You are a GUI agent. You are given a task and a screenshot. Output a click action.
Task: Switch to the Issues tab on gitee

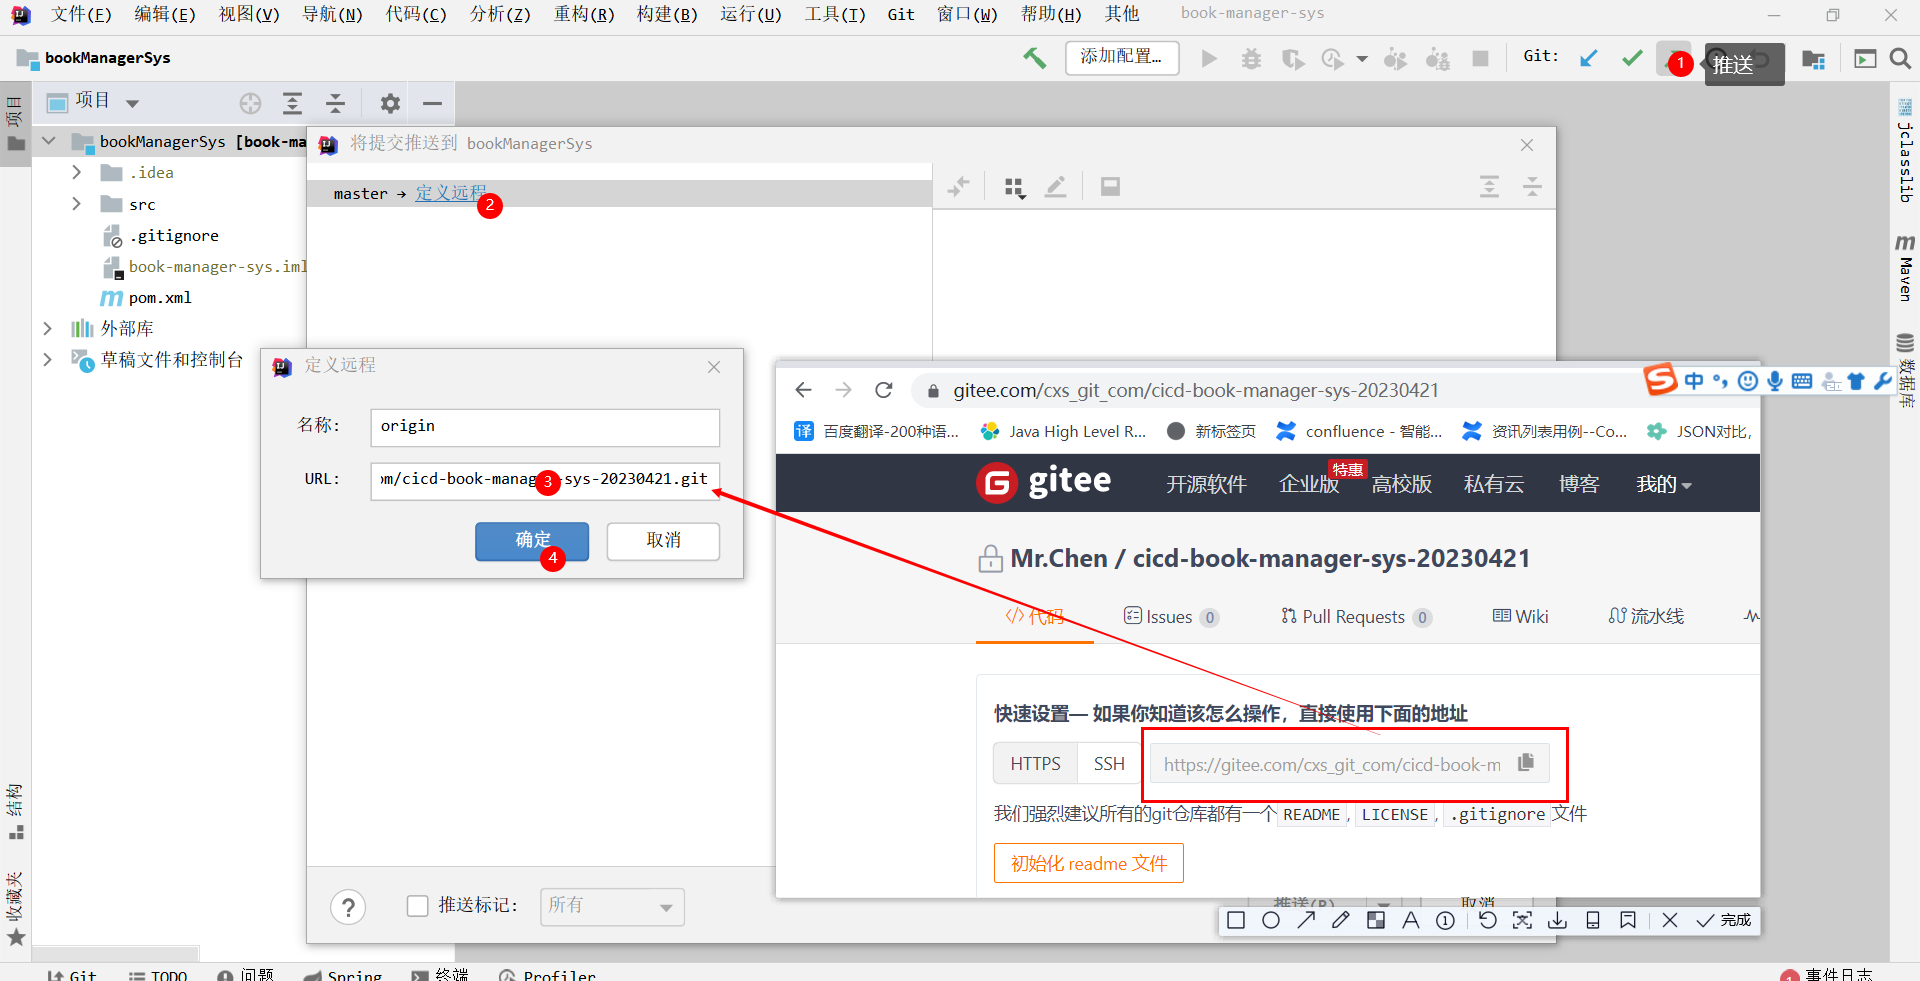(x=1170, y=617)
